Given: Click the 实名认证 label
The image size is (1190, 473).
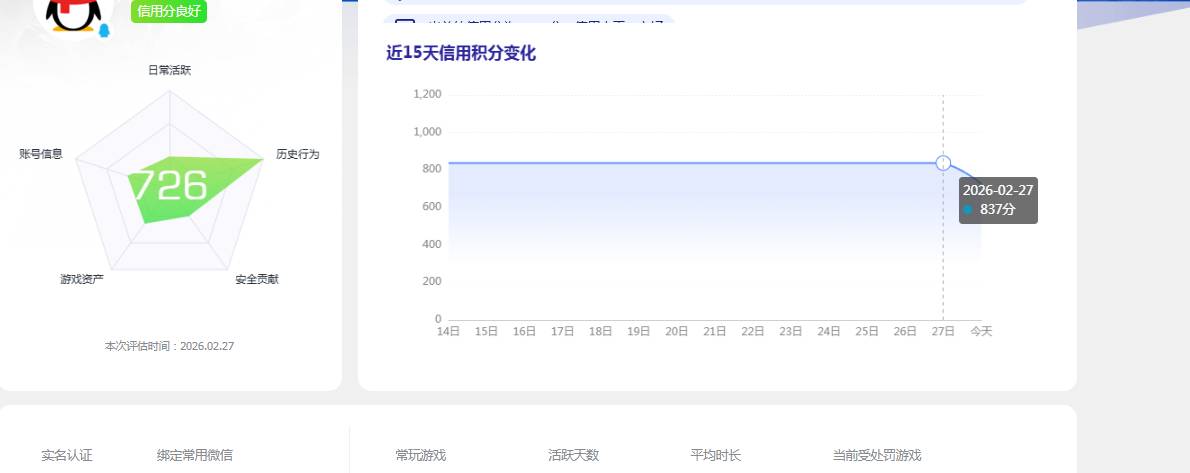Looking at the screenshot, I should click(67, 456).
